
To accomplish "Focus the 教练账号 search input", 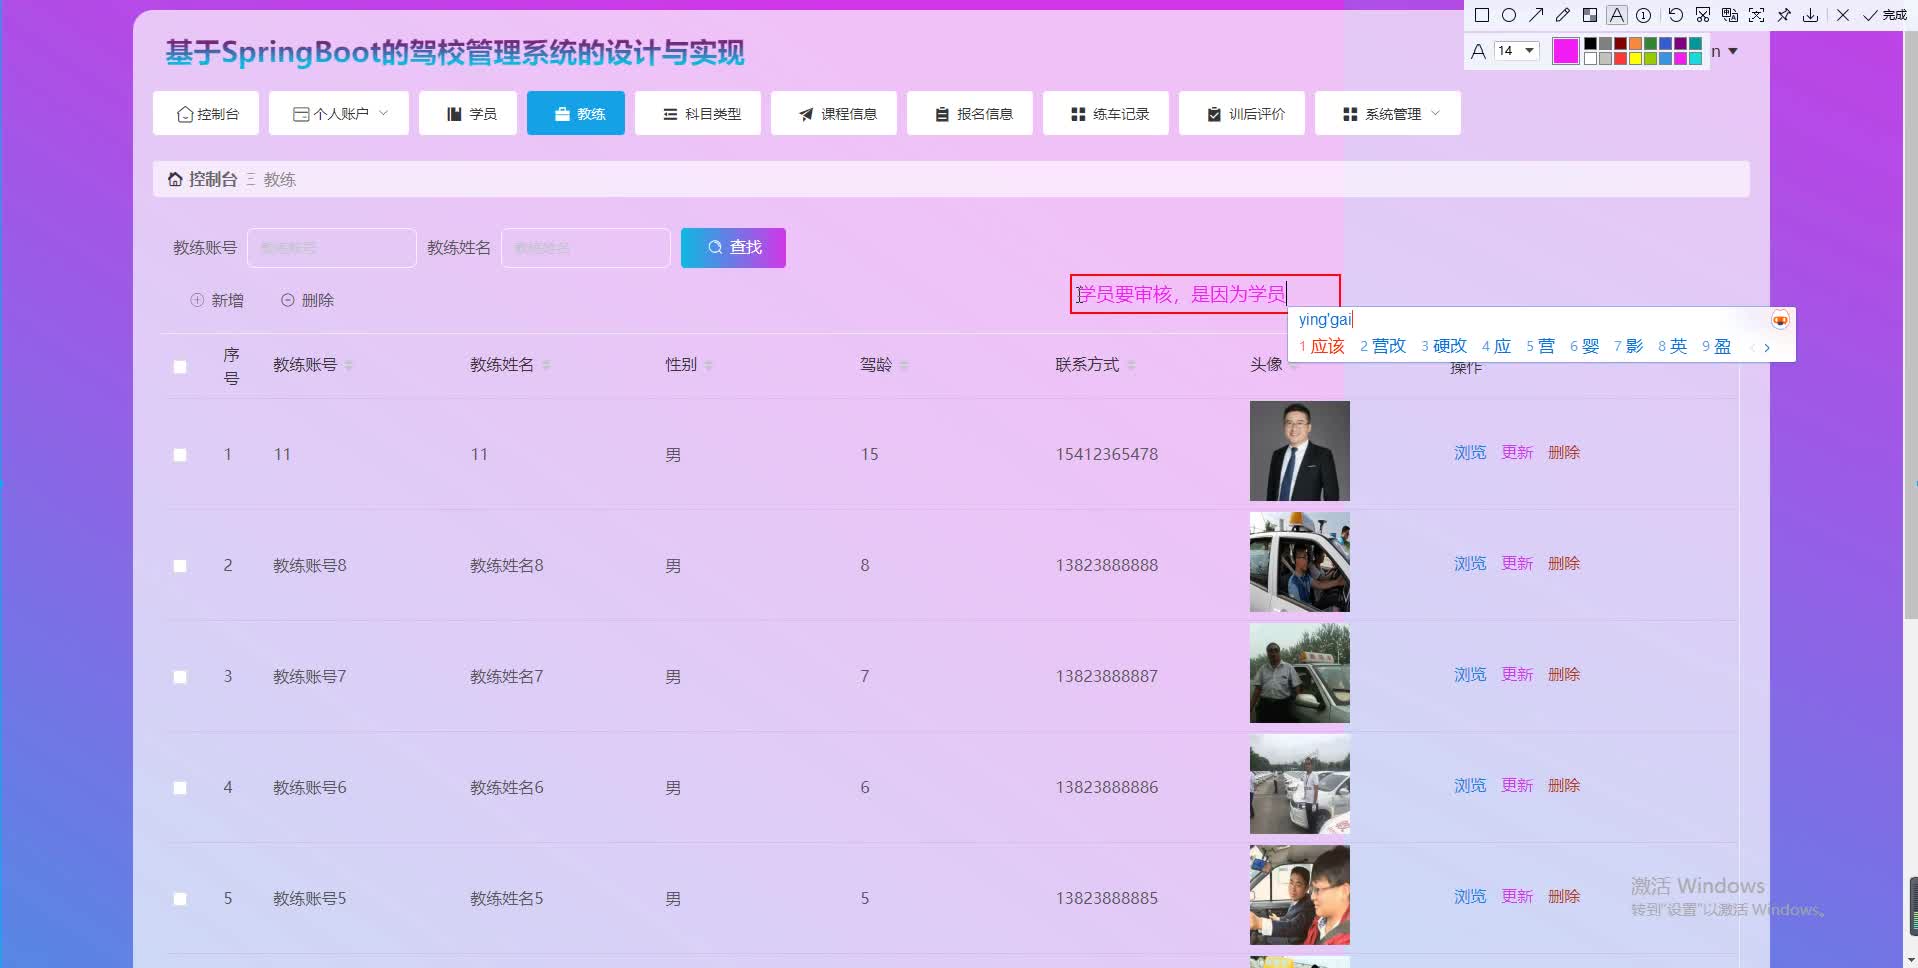I will tap(332, 247).
